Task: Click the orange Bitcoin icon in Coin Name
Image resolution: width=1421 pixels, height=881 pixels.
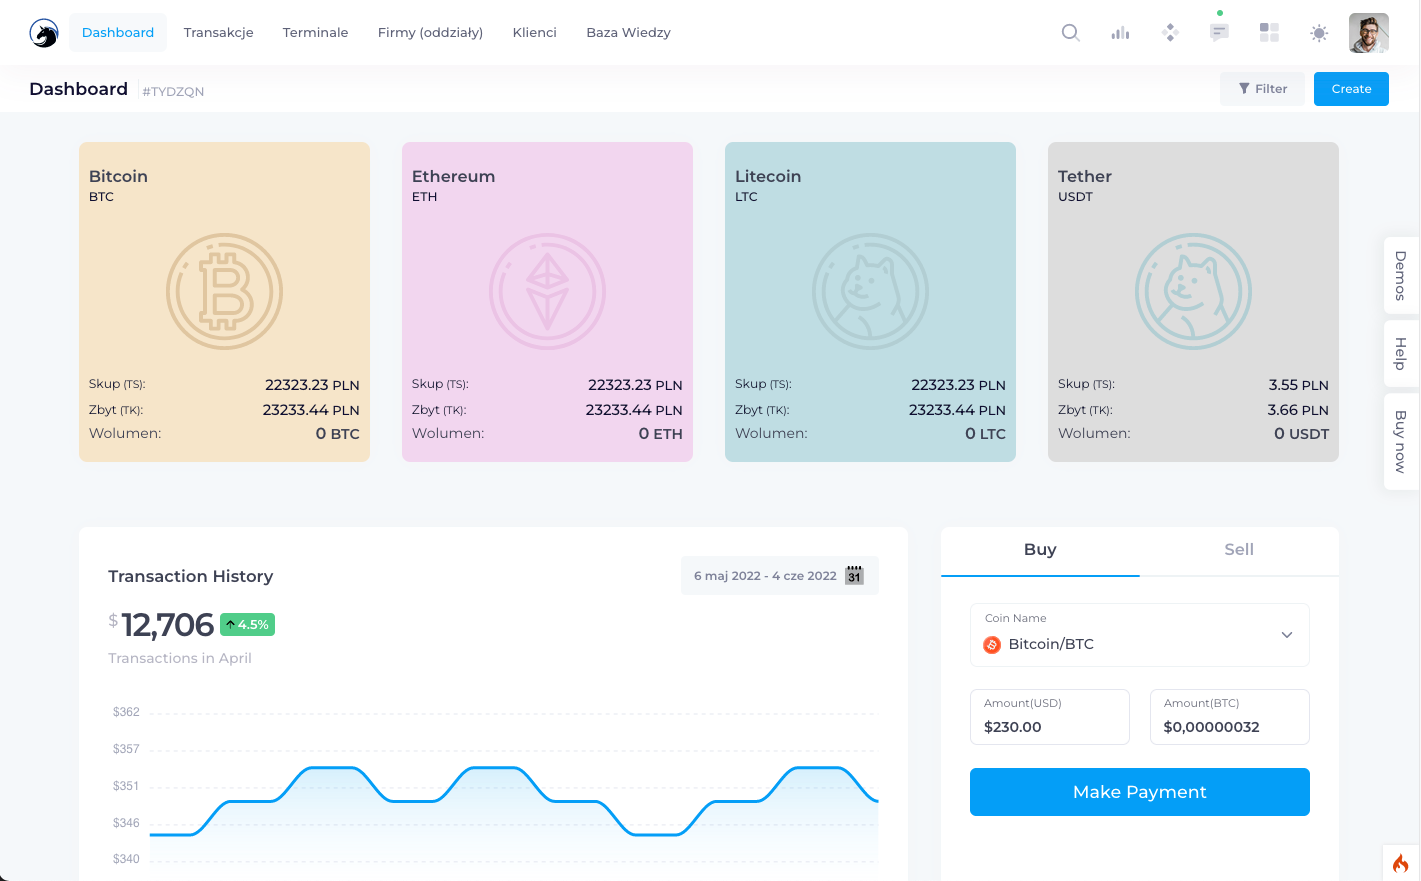Action: click(x=992, y=645)
